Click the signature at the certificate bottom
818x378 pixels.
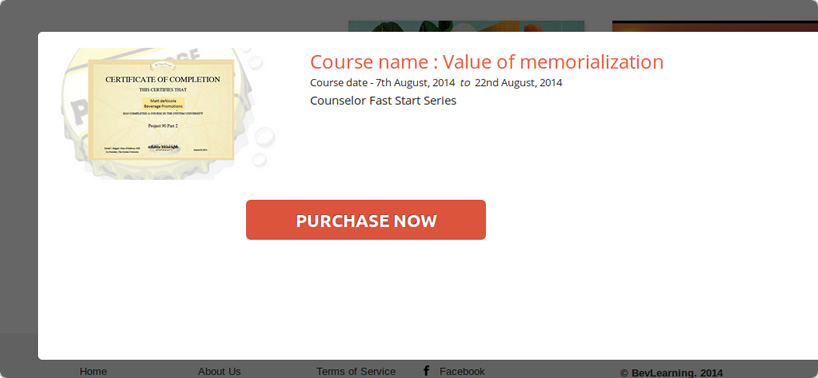164,148
